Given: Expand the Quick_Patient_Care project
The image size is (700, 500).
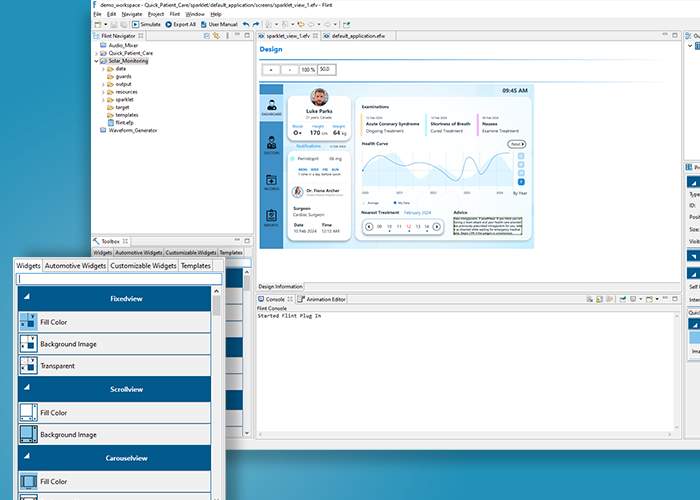Looking at the screenshot, I should pos(96,52).
